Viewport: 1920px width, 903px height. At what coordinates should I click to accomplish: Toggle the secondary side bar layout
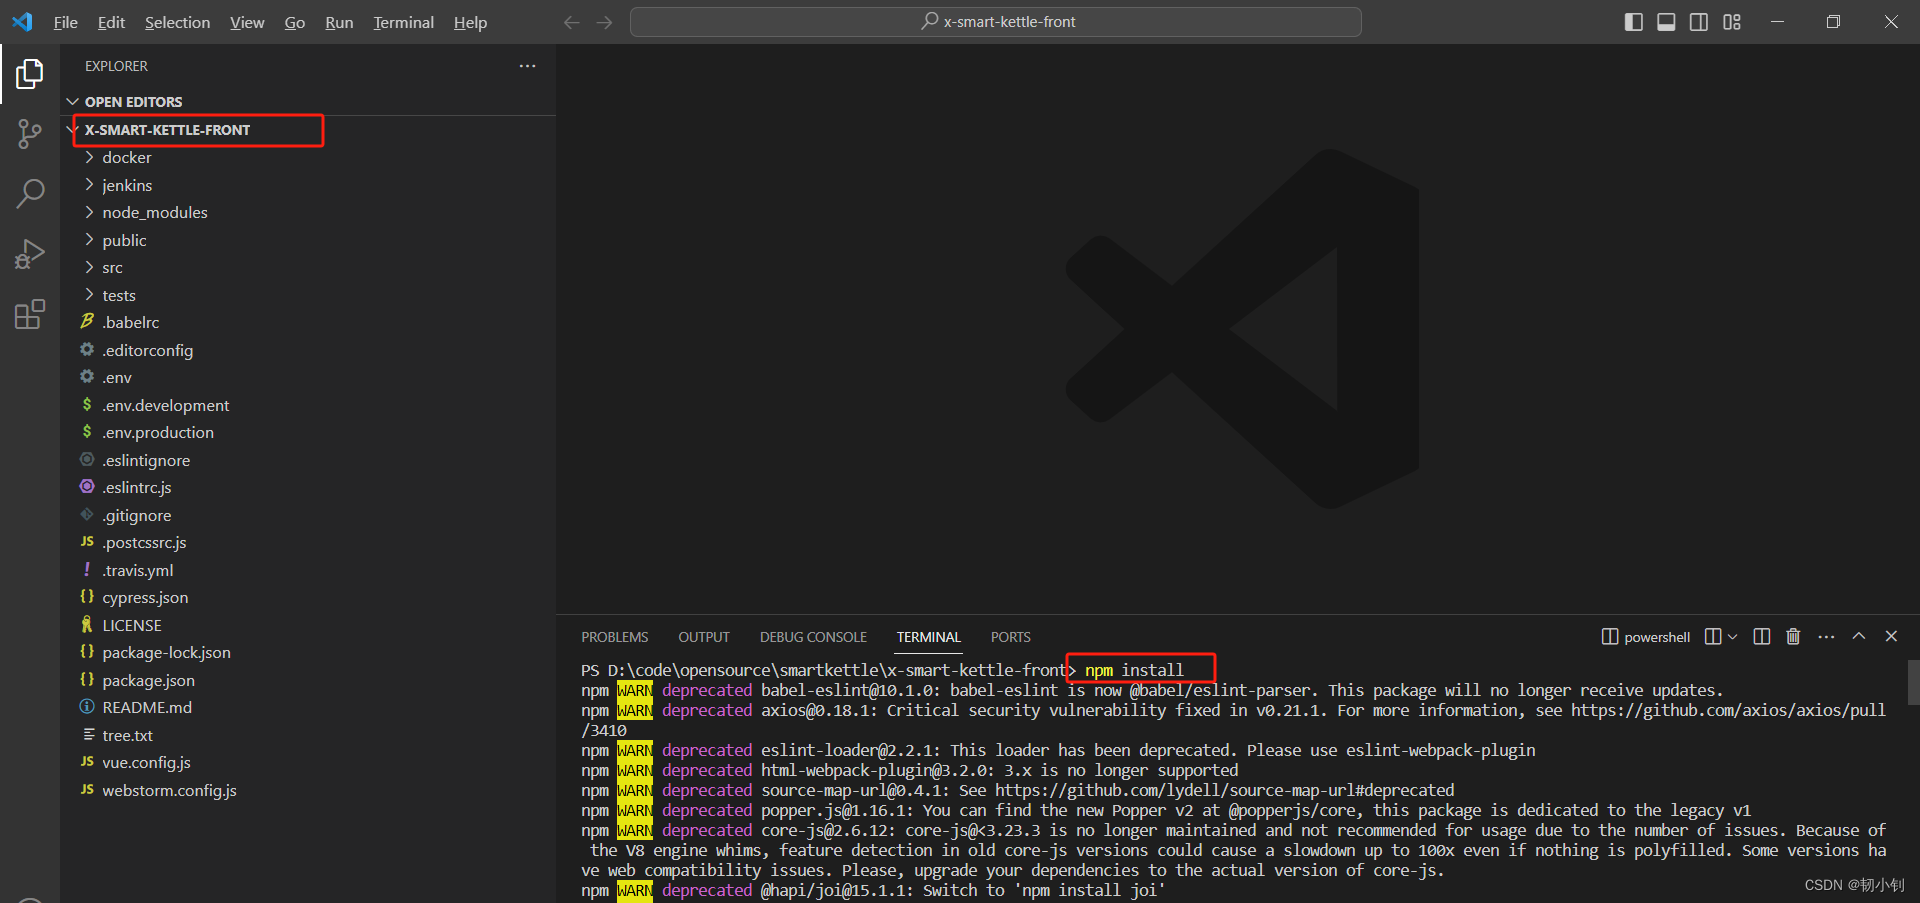click(1699, 22)
